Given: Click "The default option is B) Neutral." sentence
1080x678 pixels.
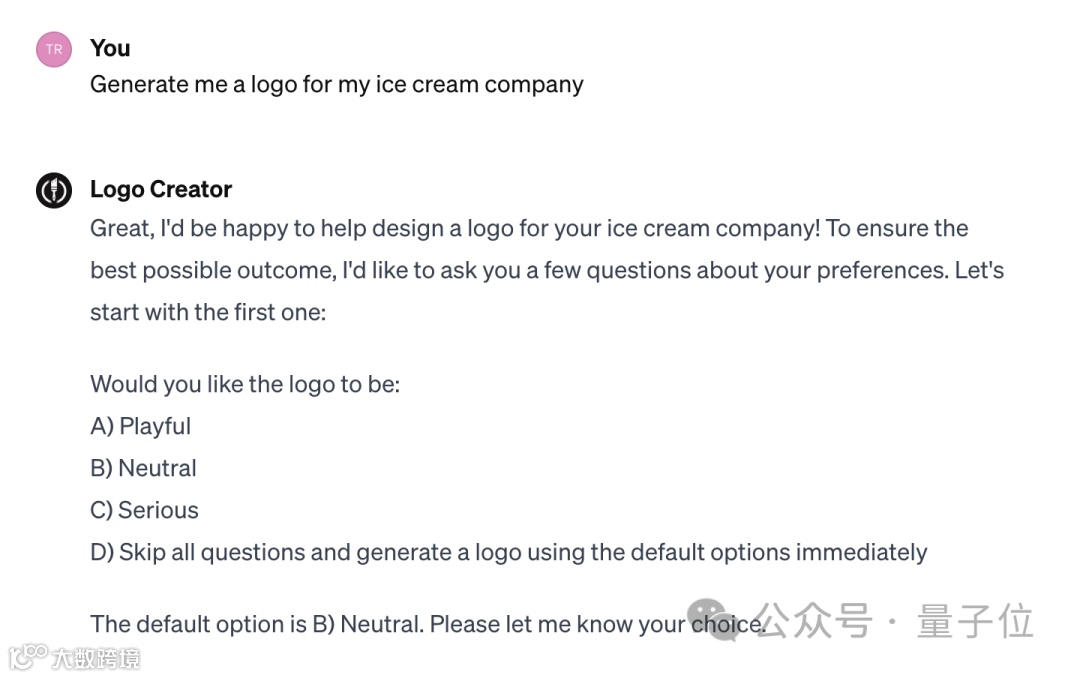Looking at the screenshot, I should point(258,624).
